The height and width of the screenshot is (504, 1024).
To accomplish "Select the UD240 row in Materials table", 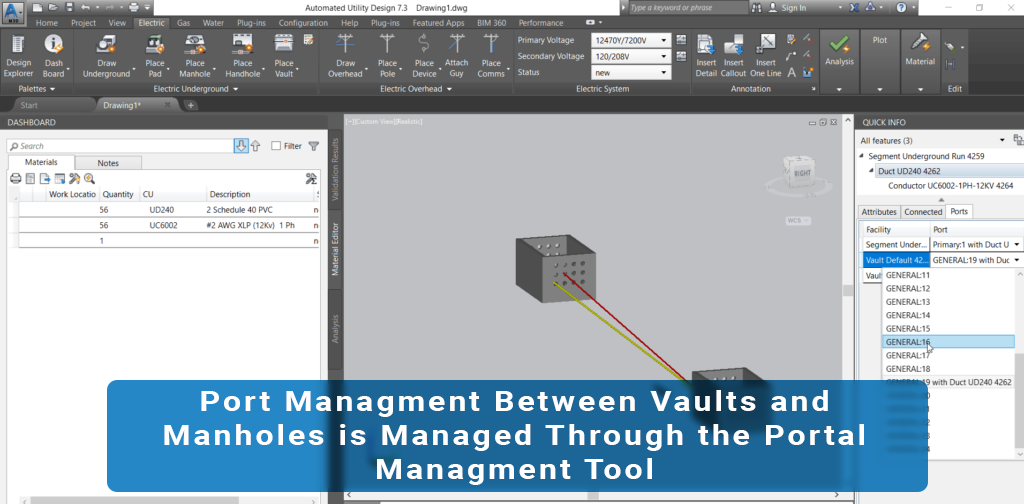I will point(168,210).
